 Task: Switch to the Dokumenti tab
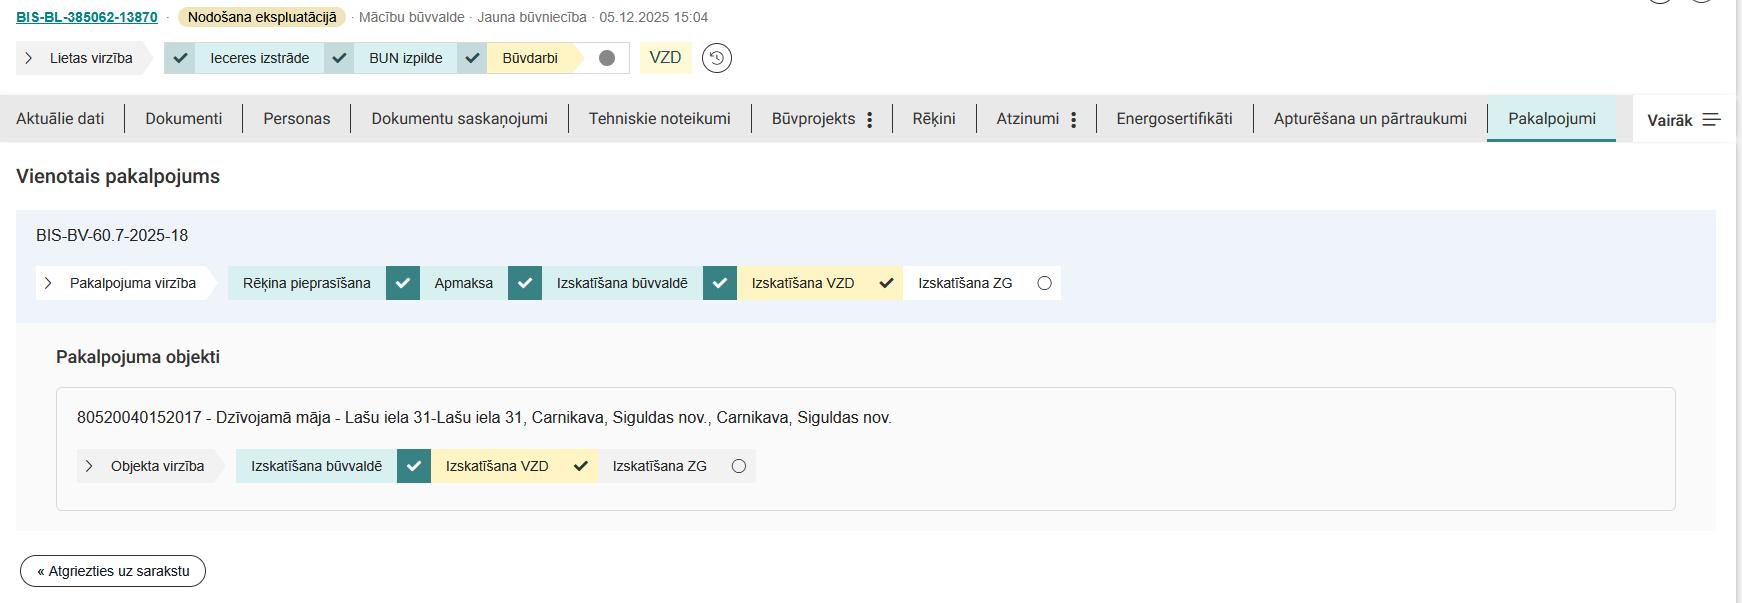point(183,119)
